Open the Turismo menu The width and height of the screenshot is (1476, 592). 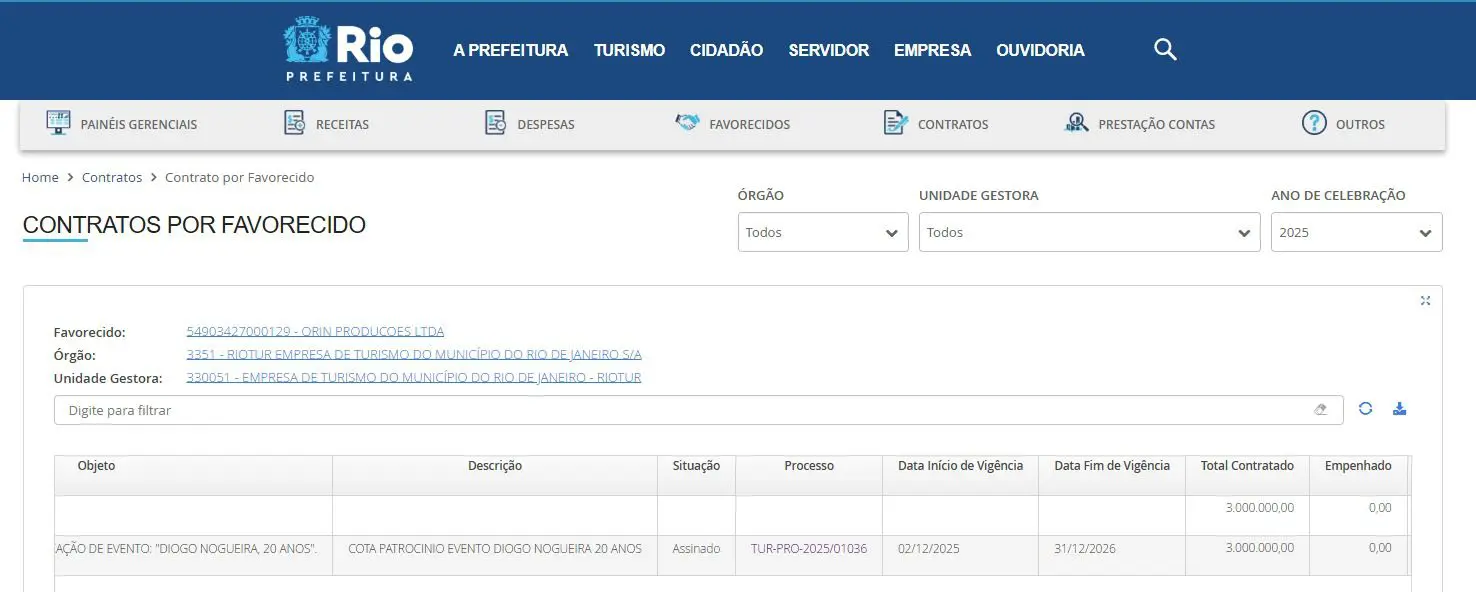pyautogui.click(x=629, y=50)
